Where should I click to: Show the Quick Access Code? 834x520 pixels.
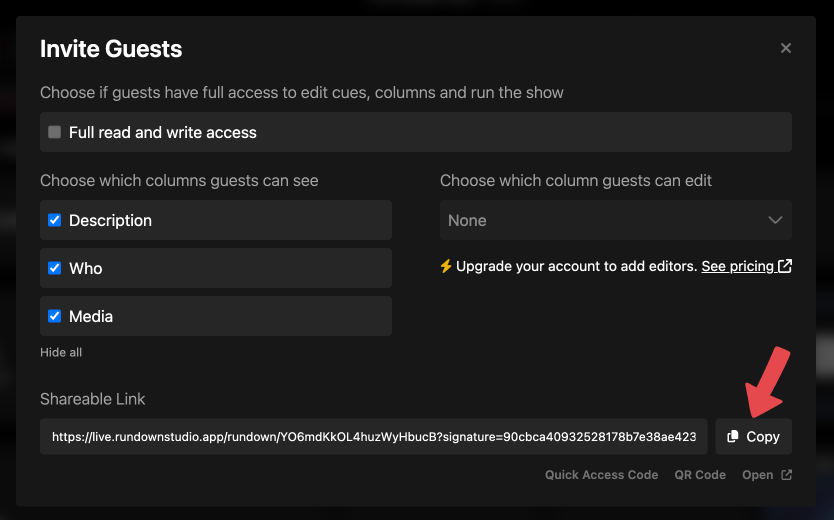click(602, 475)
